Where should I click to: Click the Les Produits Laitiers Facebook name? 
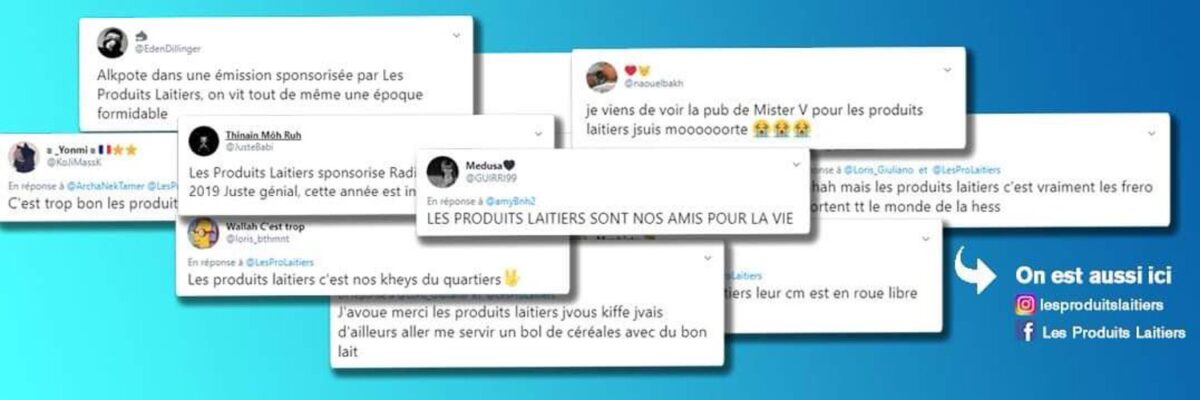click(1114, 332)
